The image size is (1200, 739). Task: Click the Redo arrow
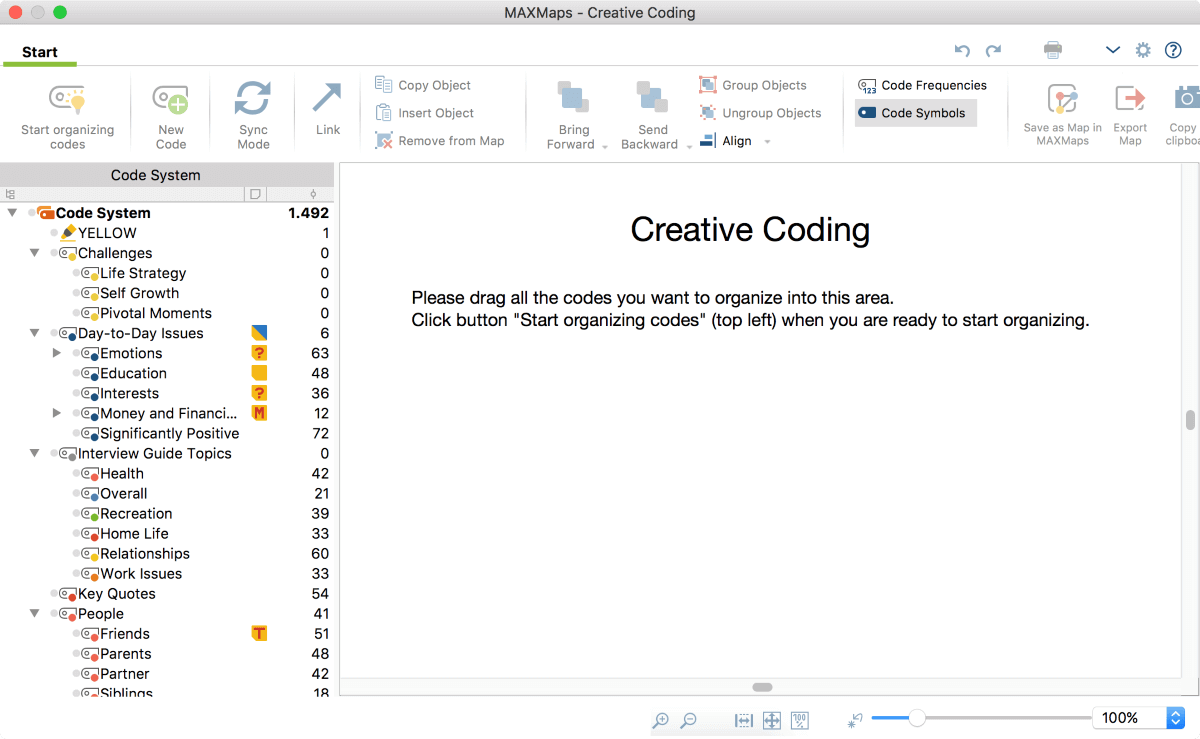click(x=993, y=50)
